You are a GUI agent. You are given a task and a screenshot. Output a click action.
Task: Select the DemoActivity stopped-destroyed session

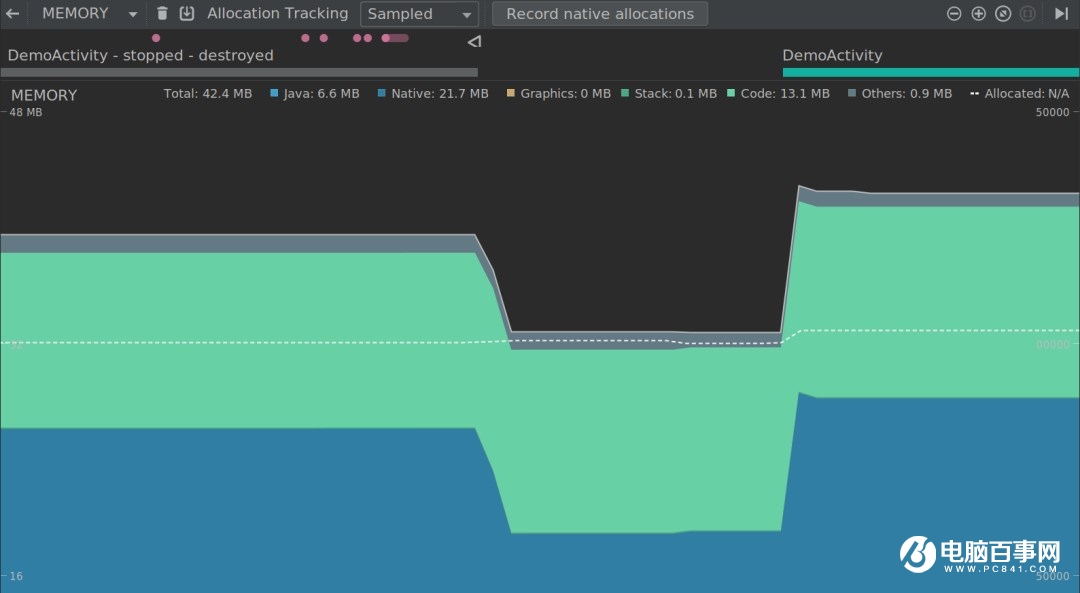coord(140,55)
